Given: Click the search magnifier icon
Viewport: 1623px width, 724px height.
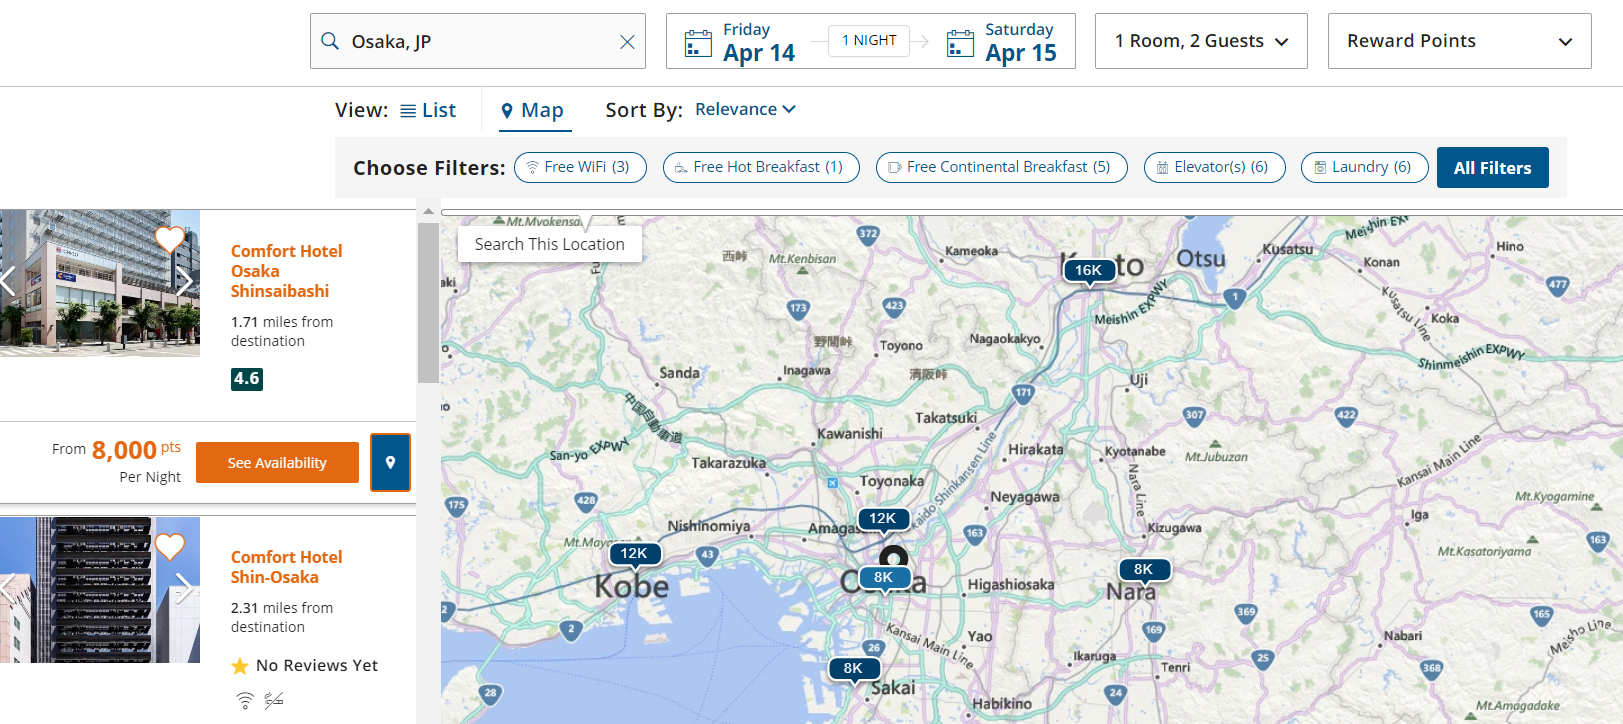Looking at the screenshot, I should [x=330, y=41].
